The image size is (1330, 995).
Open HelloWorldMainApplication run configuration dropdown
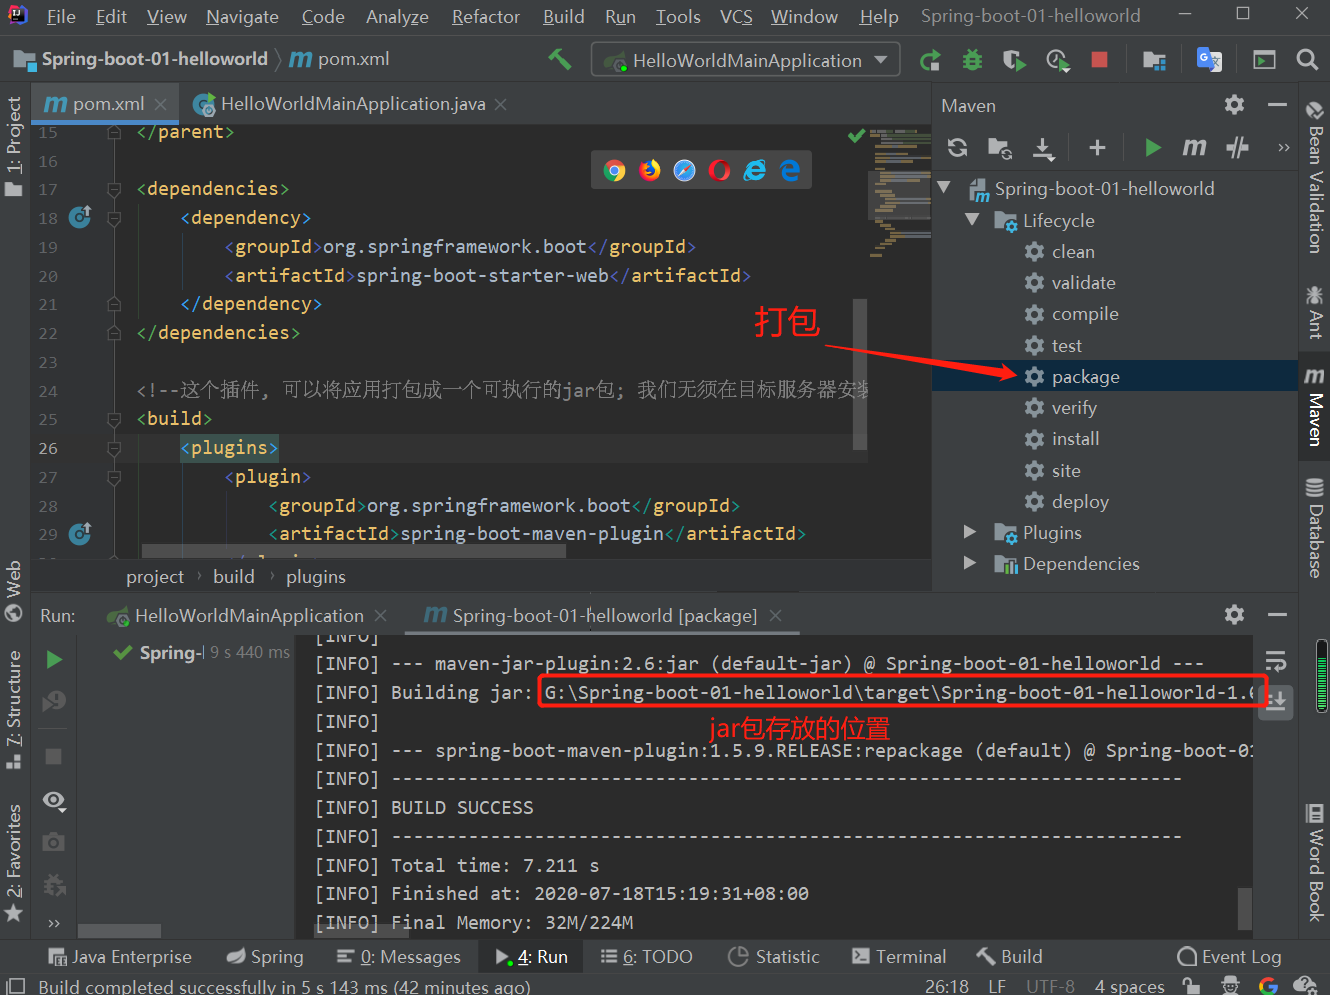click(746, 60)
